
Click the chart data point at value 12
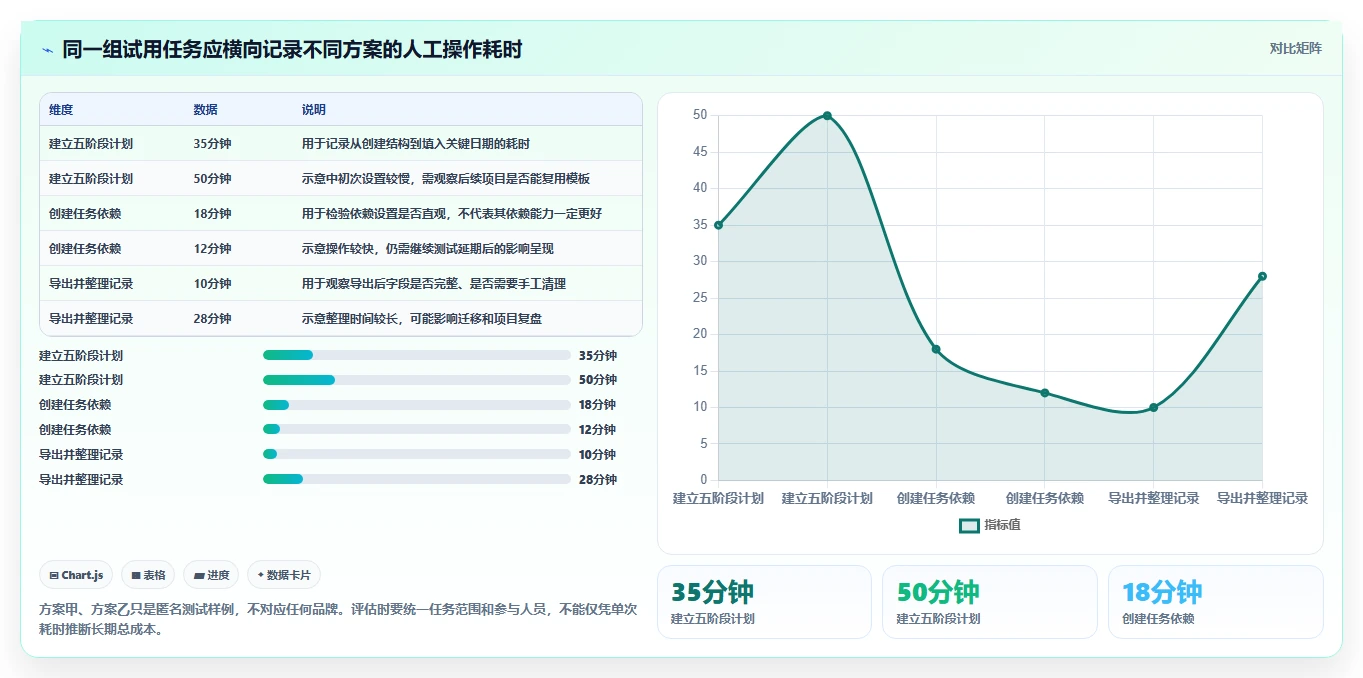[x=1045, y=393]
